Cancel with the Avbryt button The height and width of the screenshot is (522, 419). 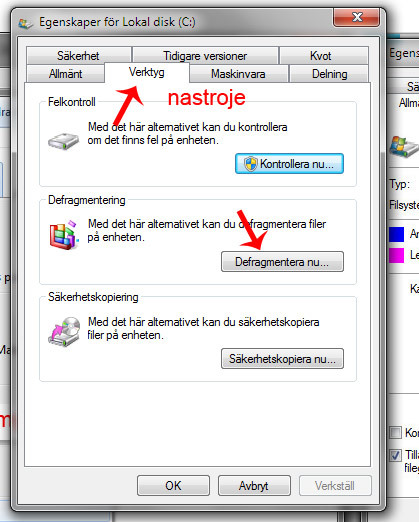[x=254, y=486]
